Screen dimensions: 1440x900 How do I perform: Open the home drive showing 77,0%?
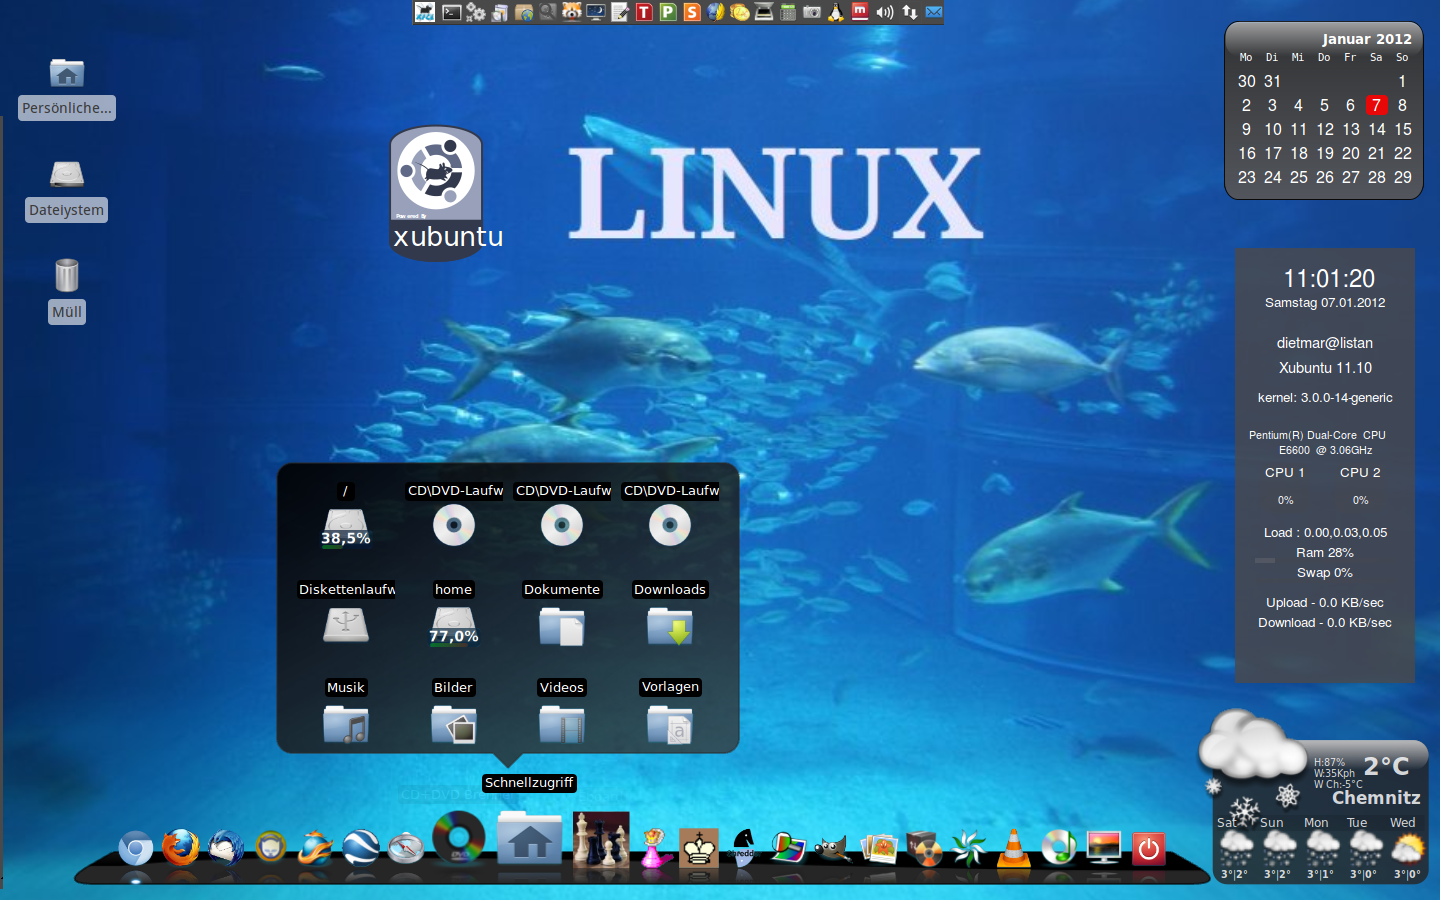click(x=453, y=625)
